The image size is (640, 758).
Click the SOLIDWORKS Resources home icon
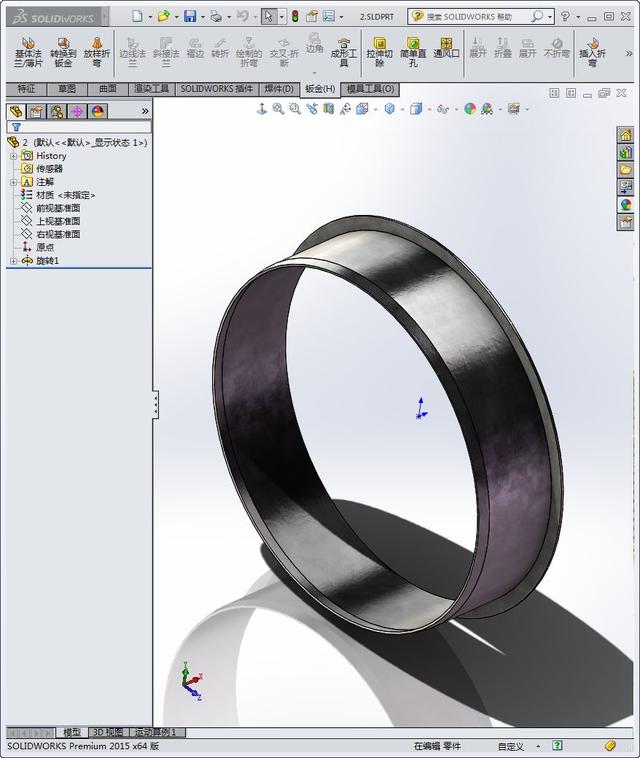pyautogui.click(x=625, y=135)
